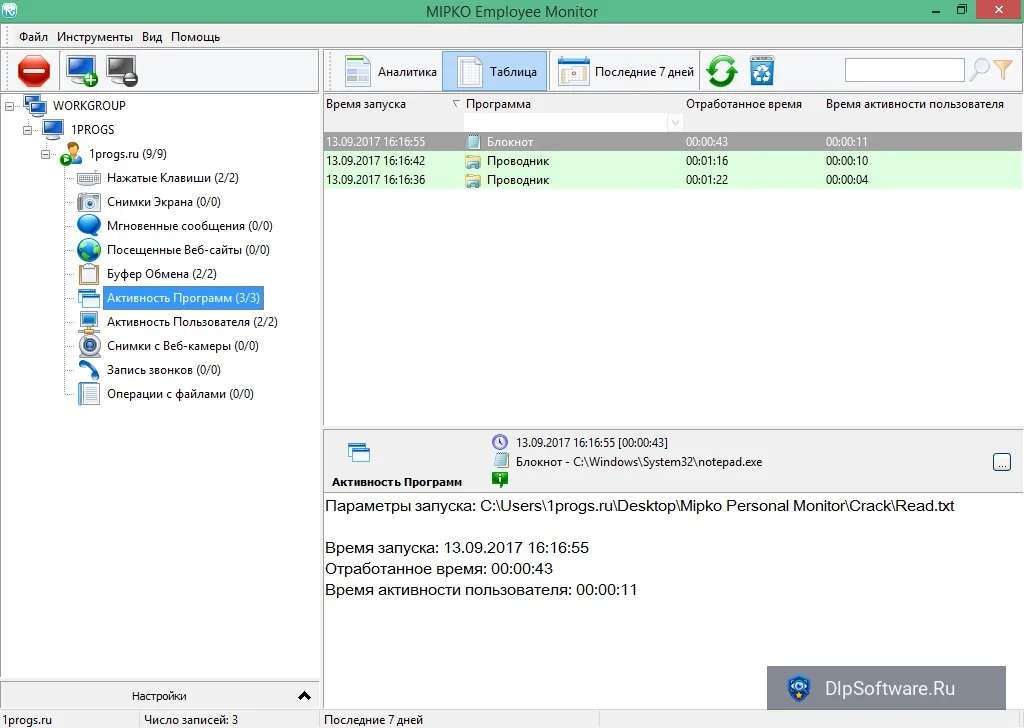Screen dimensions: 1024x728
Task: Select Активность Программ (3/3) in the tree
Action: [x=184, y=298]
